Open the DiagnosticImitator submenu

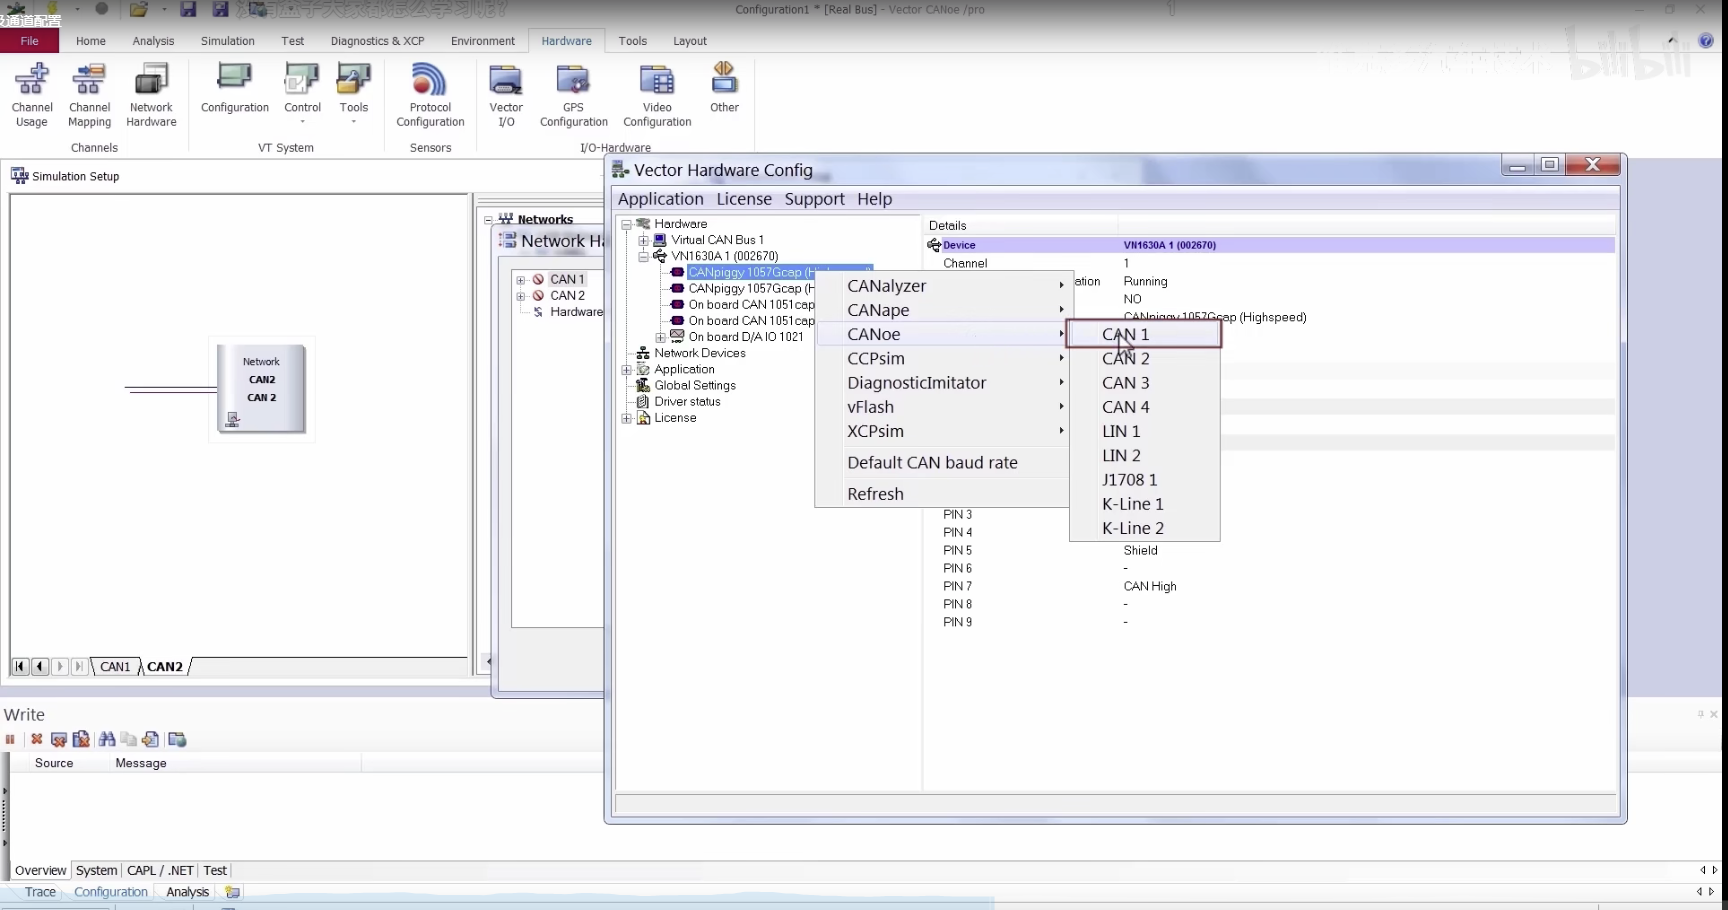tap(943, 383)
